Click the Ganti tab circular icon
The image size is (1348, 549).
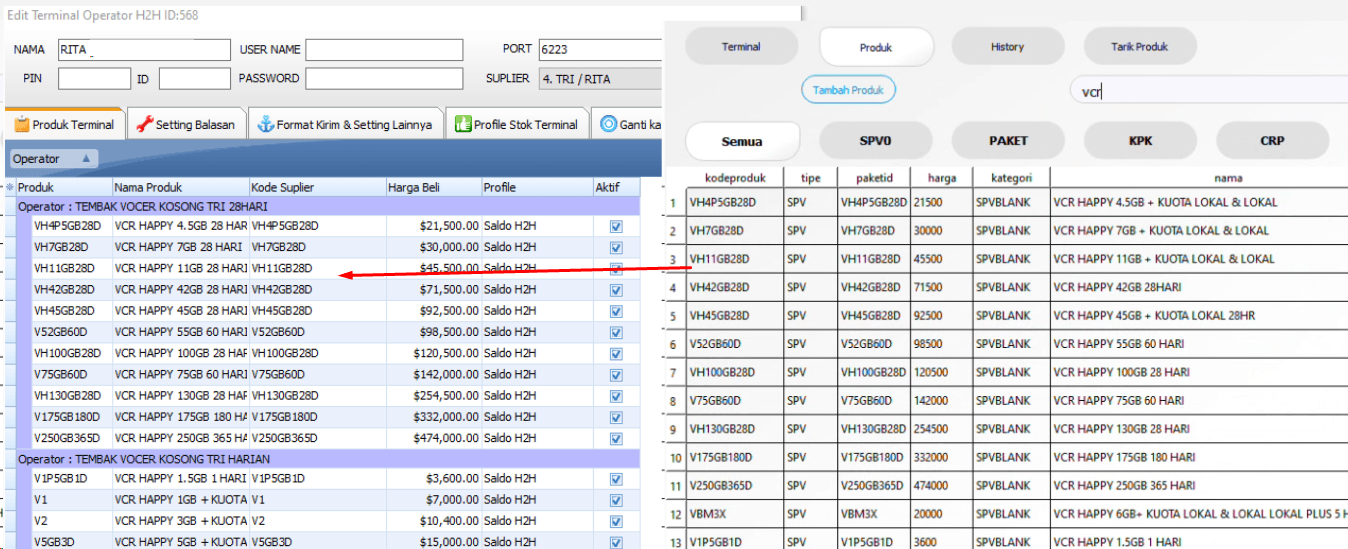tap(608, 125)
